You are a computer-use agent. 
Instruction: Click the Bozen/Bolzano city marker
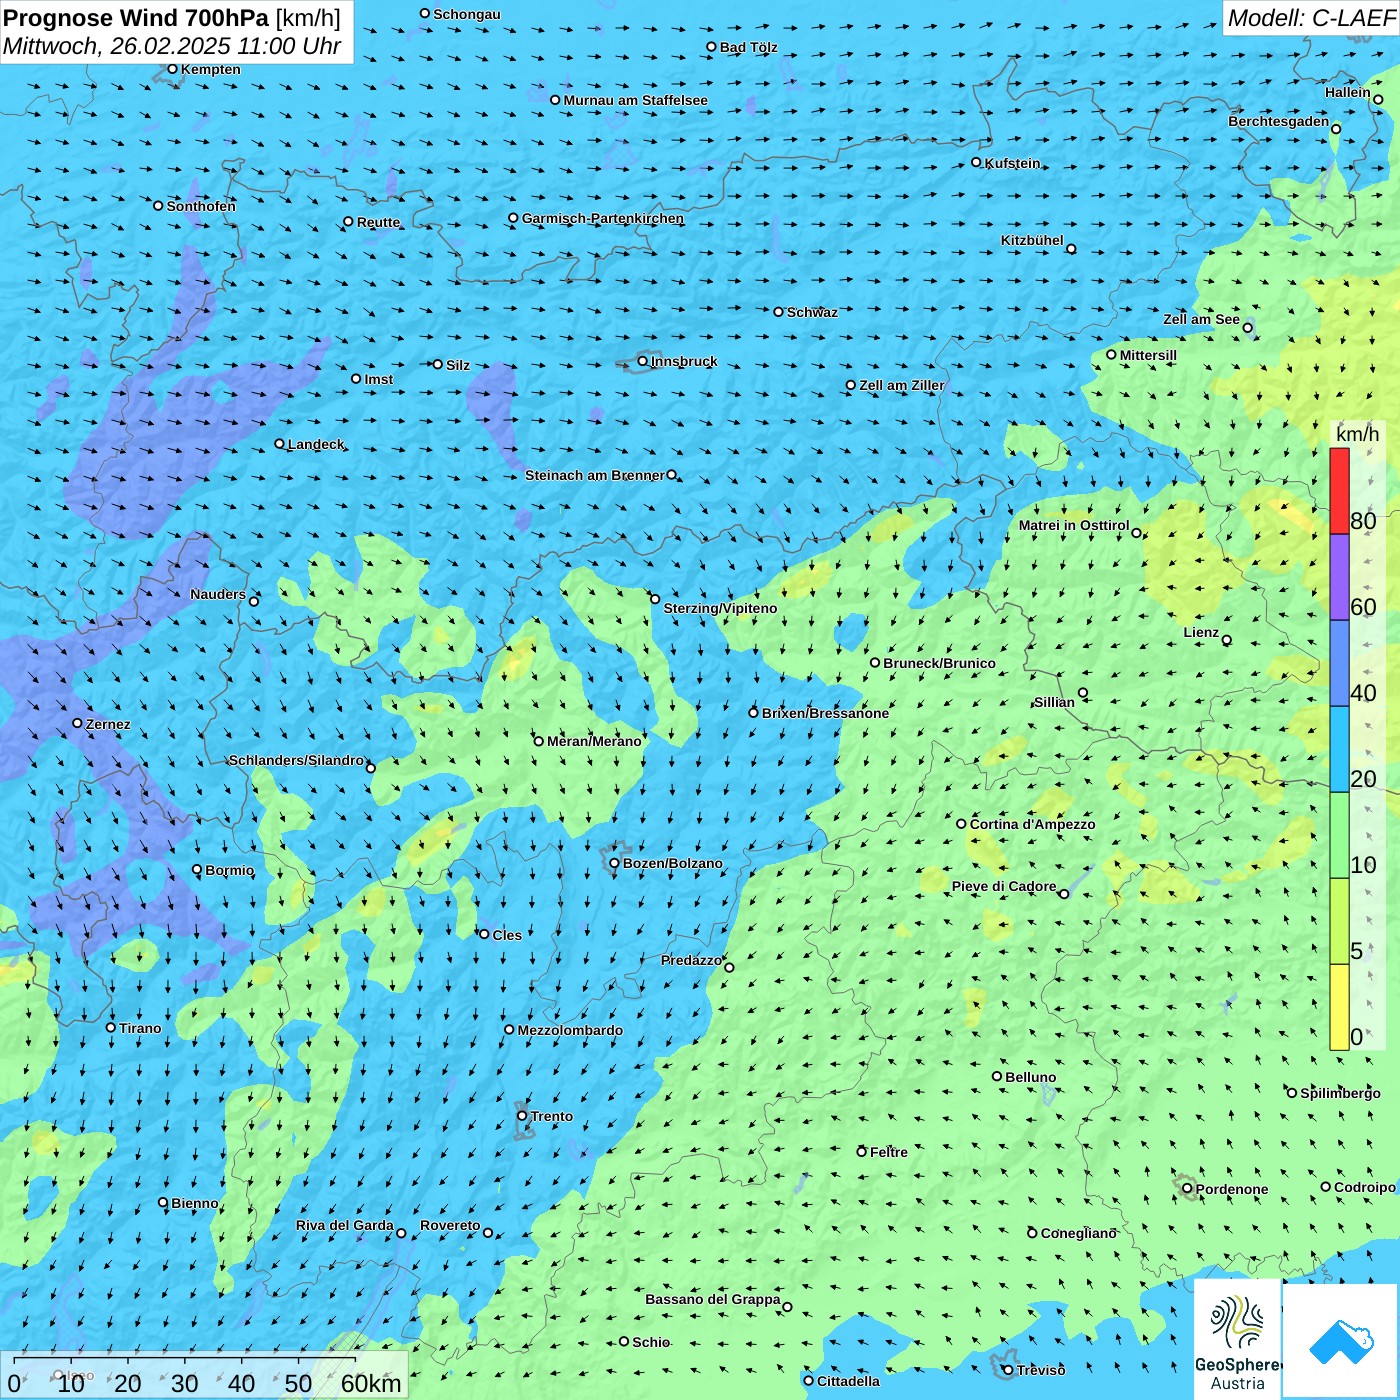coord(615,863)
